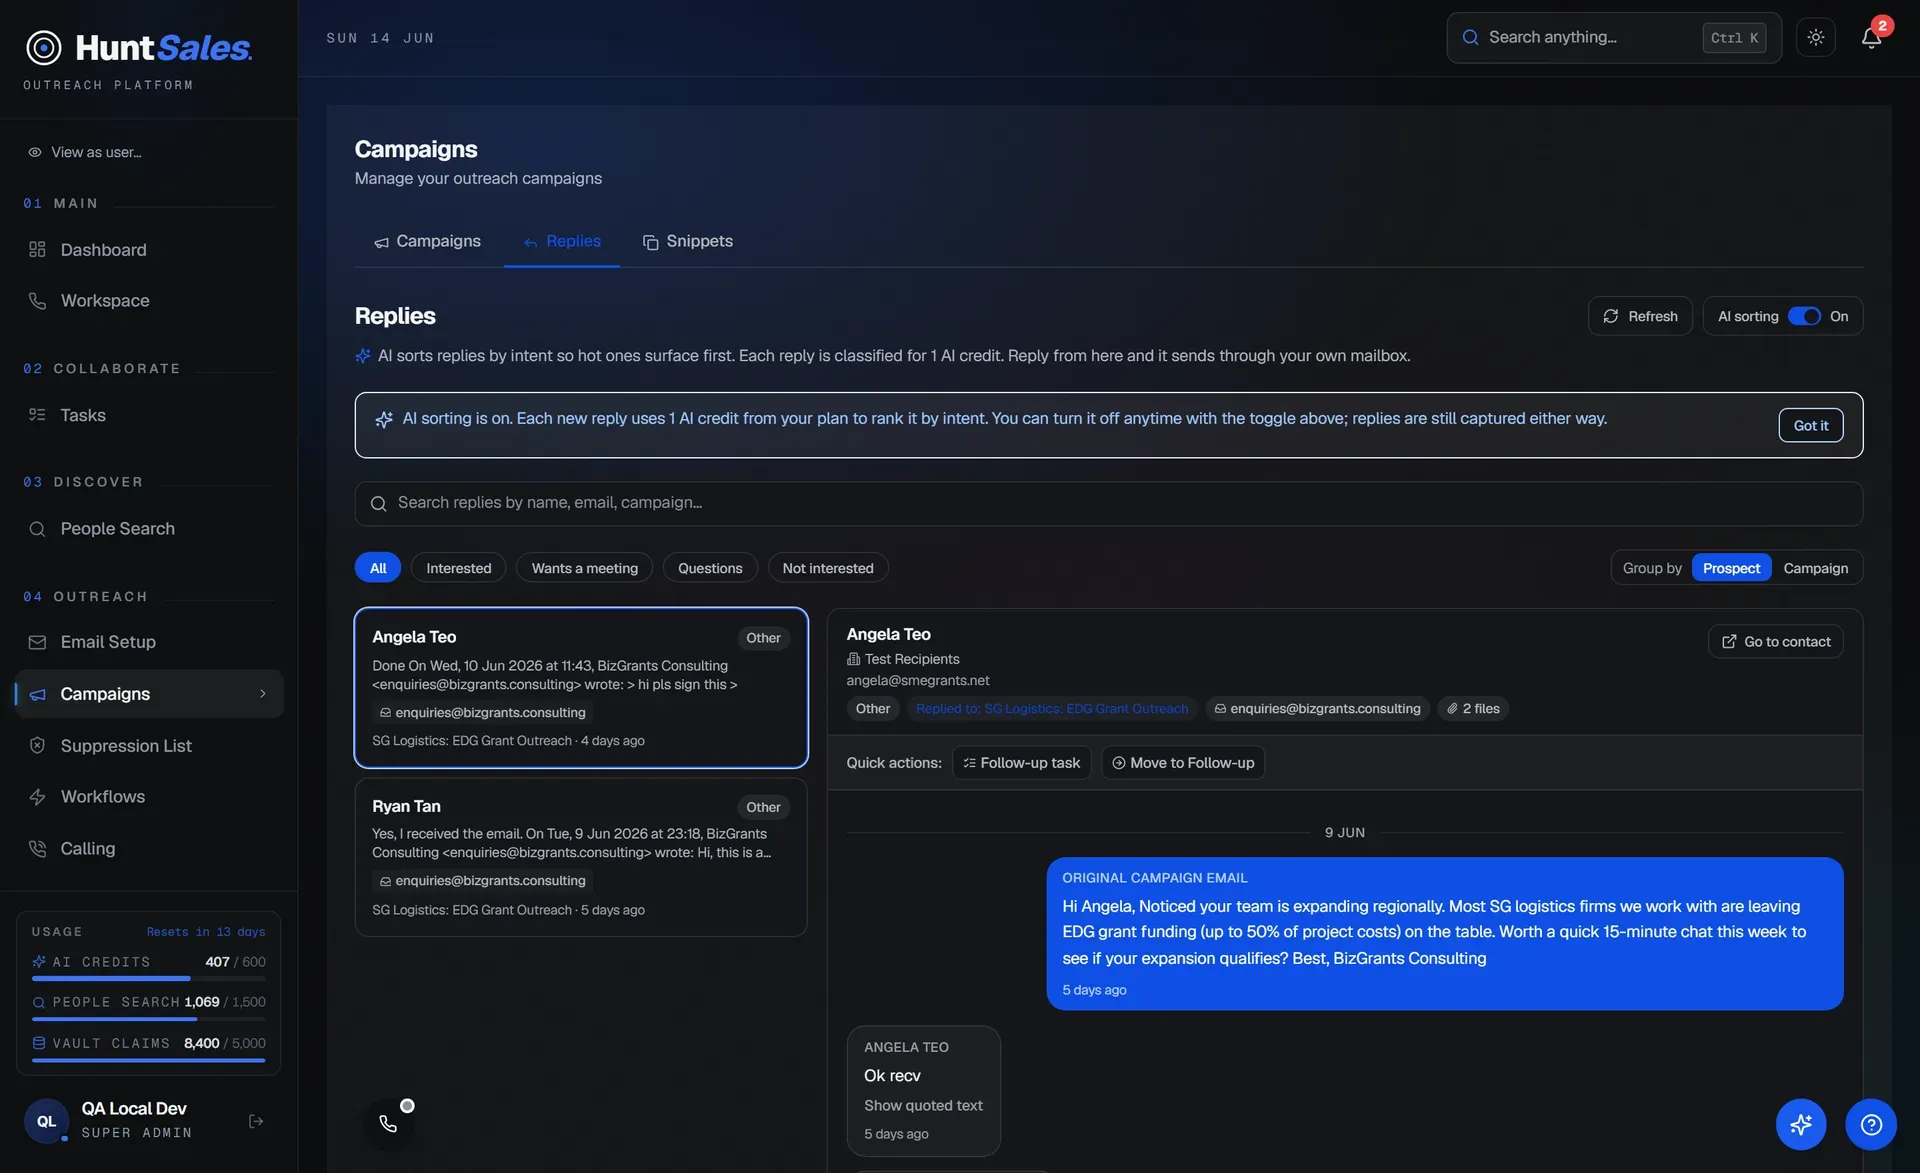1920x1173 pixels.
Task: Filter by Questions
Action: pos(710,568)
